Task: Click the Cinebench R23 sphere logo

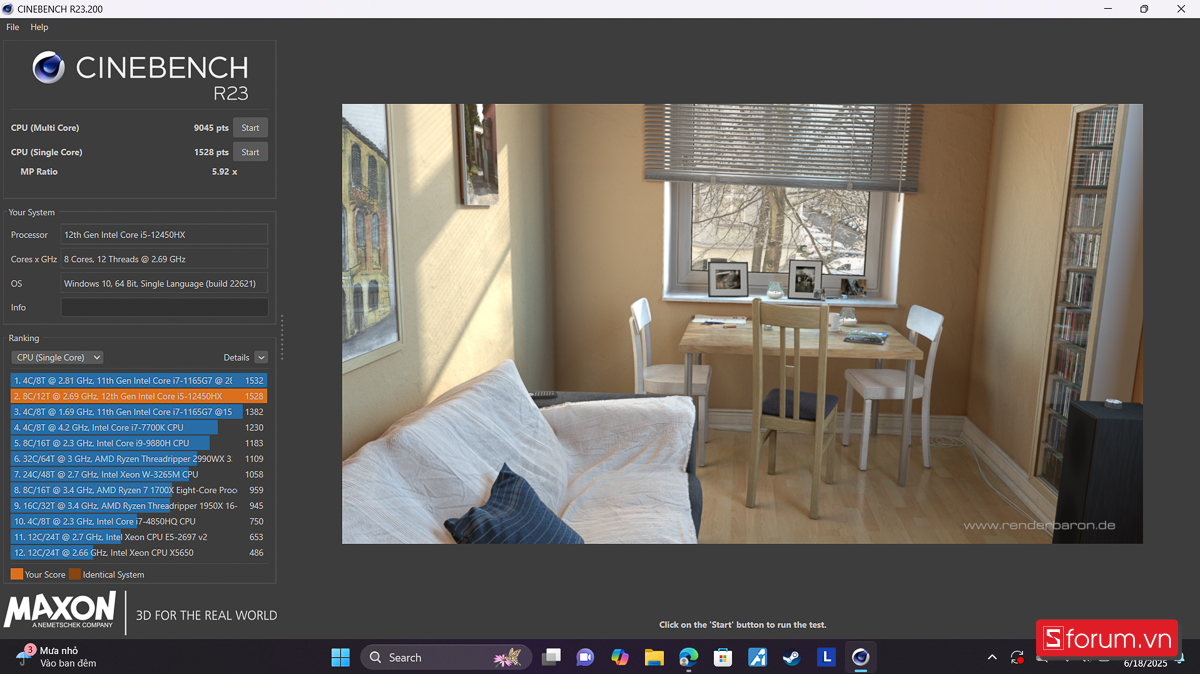Action: 48,68
